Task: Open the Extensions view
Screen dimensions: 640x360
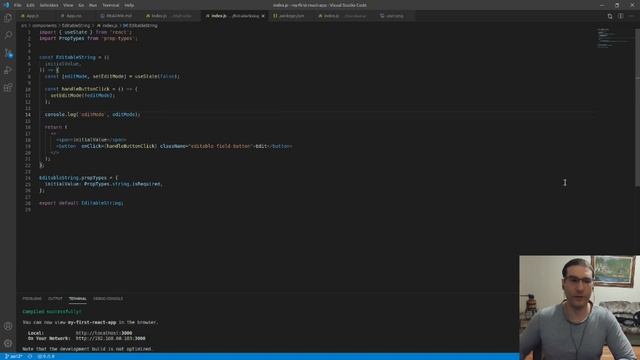Action: (x=8, y=88)
